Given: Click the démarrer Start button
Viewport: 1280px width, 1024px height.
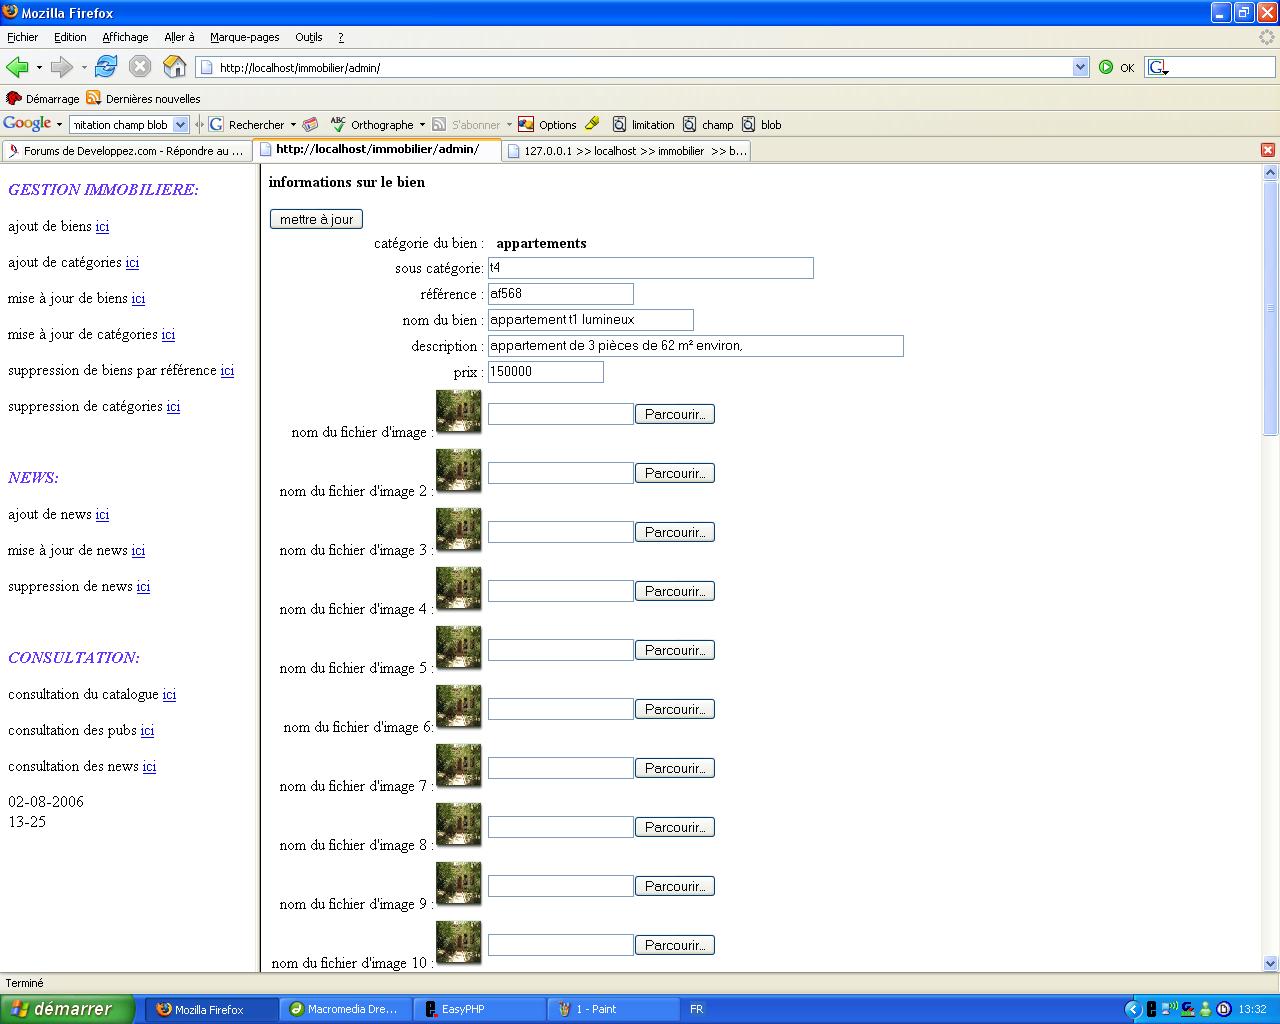Looking at the screenshot, I should click(x=67, y=1009).
